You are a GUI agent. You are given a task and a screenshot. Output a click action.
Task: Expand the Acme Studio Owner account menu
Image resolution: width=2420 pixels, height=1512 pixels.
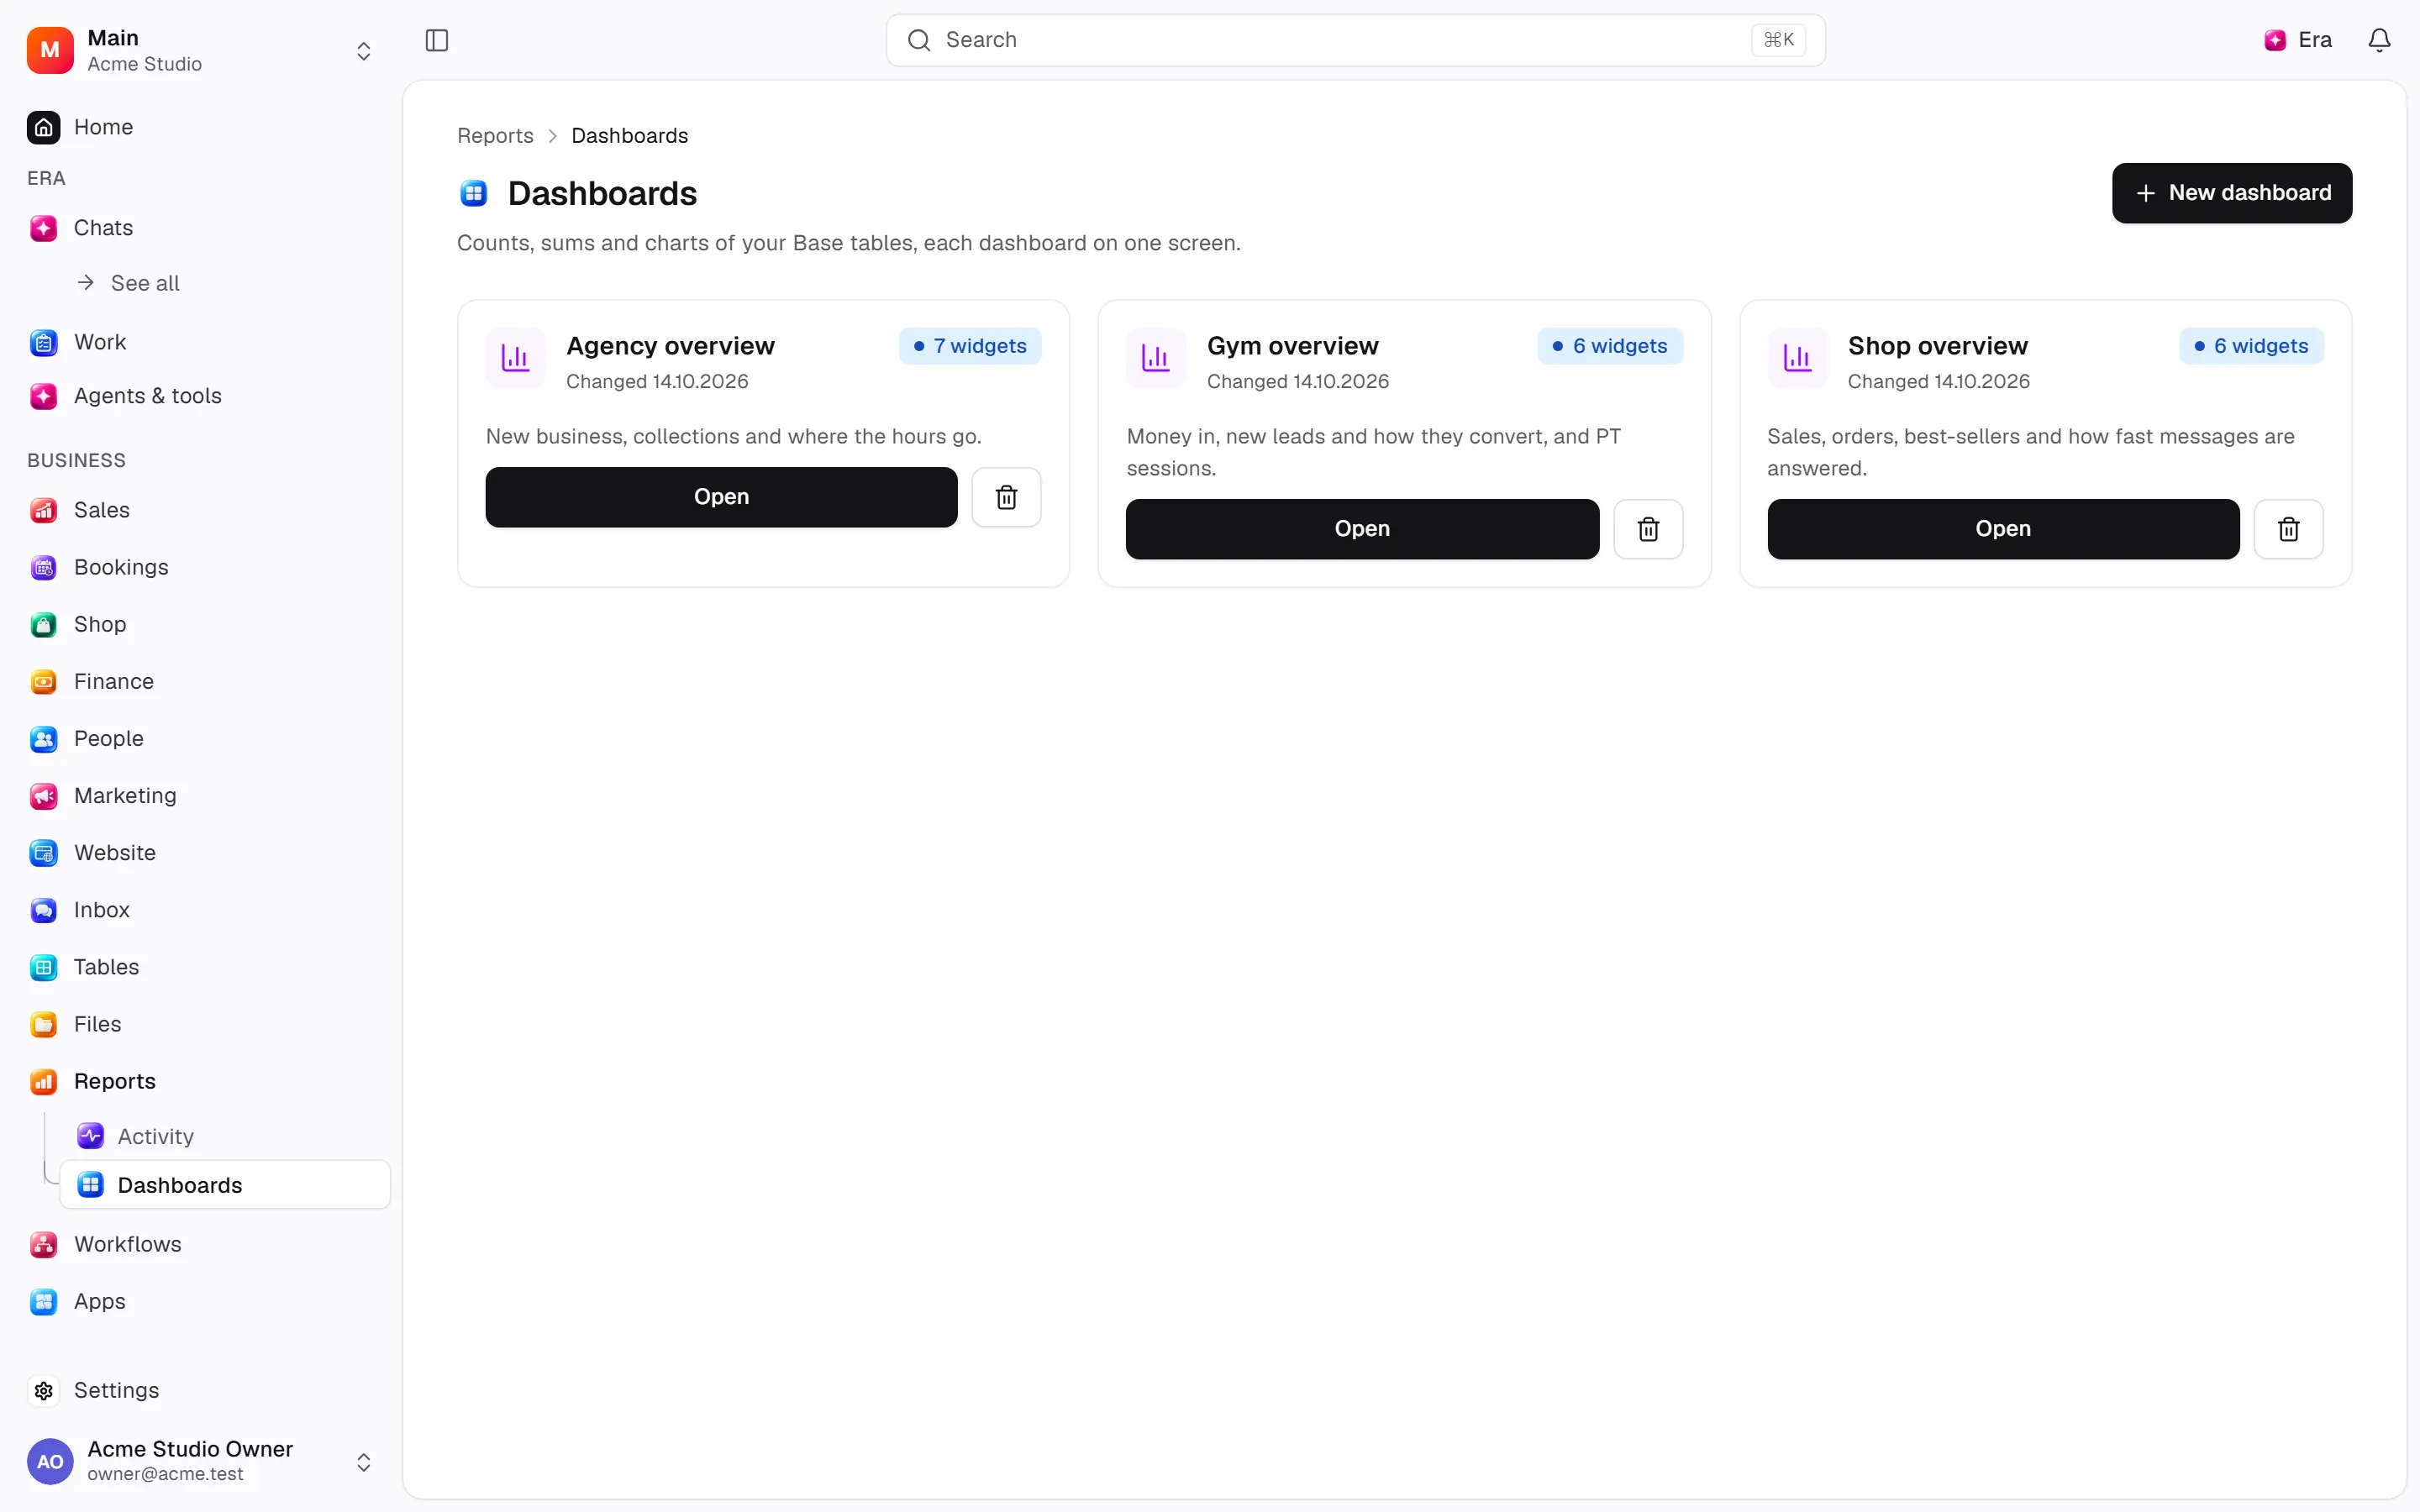[x=200, y=1461]
